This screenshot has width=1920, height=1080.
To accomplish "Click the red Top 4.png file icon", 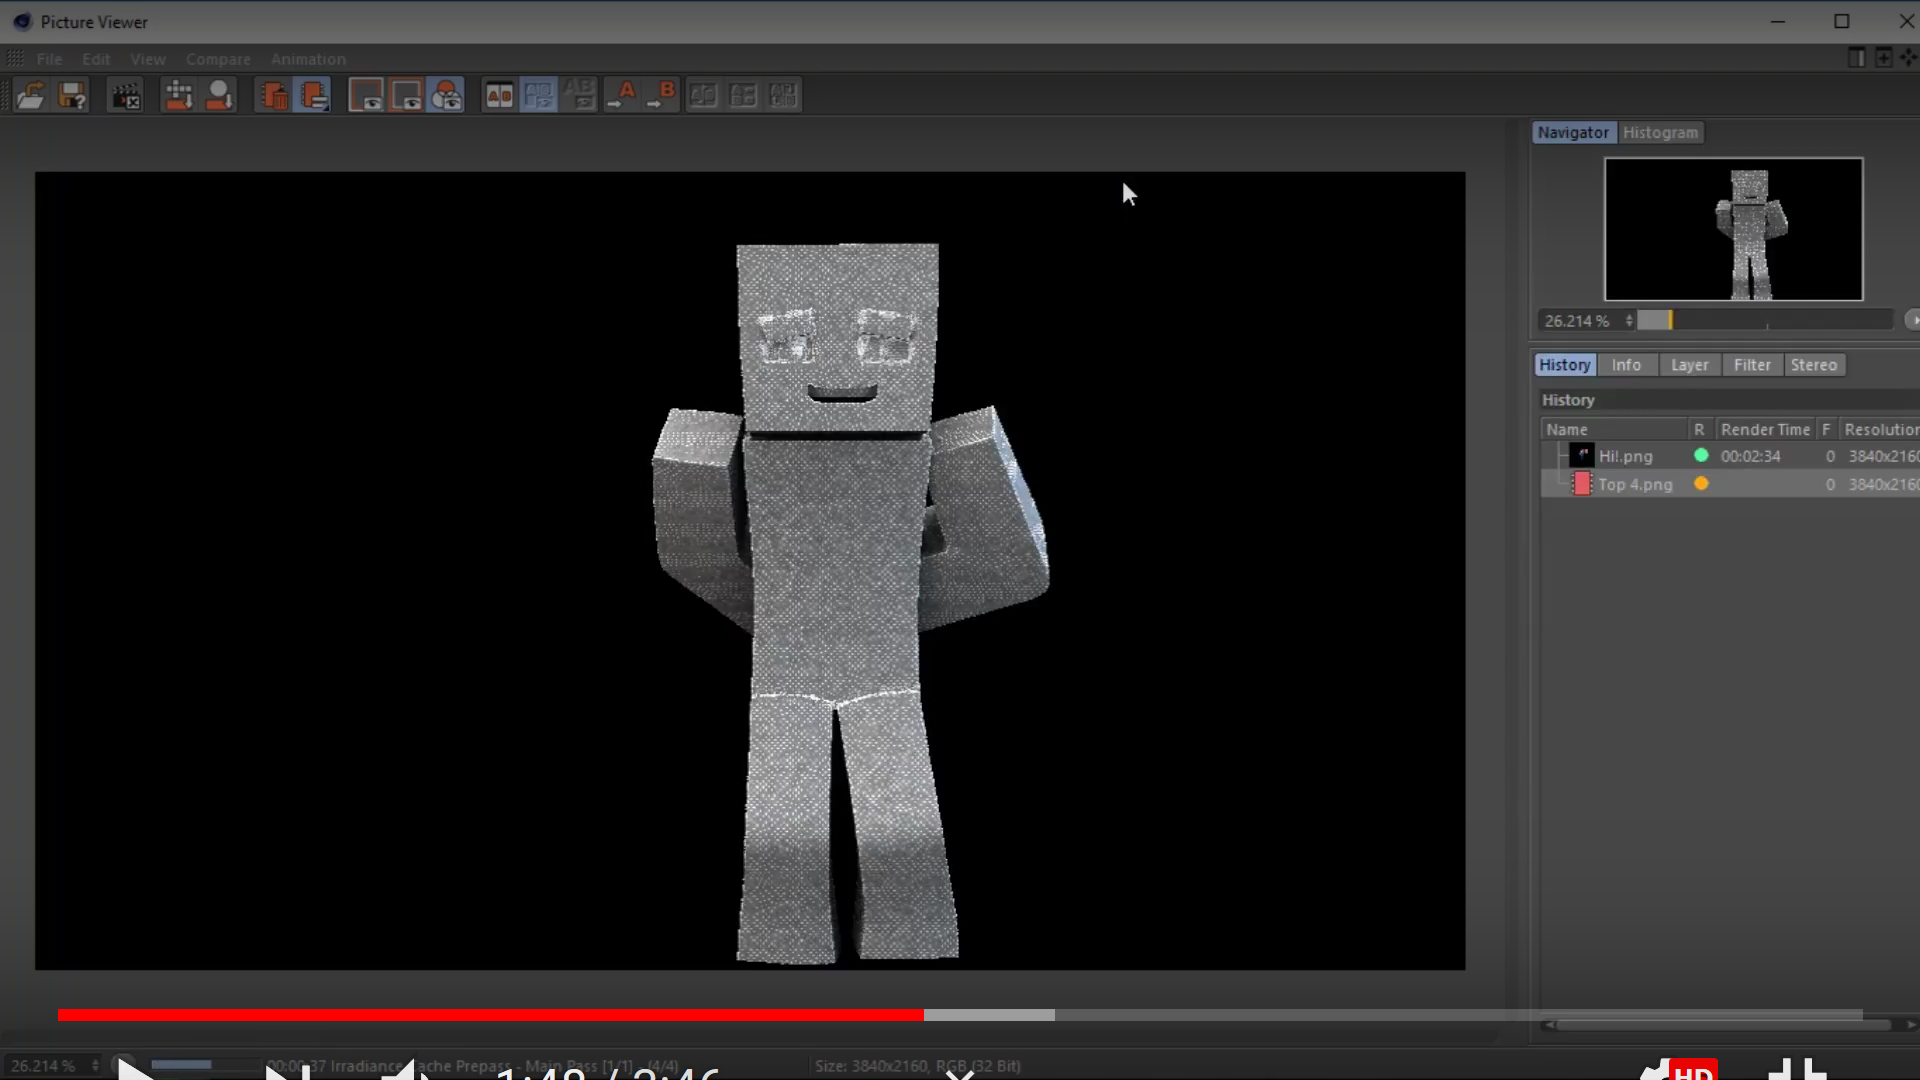I will pyautogui.click(x=1582, y=484).
